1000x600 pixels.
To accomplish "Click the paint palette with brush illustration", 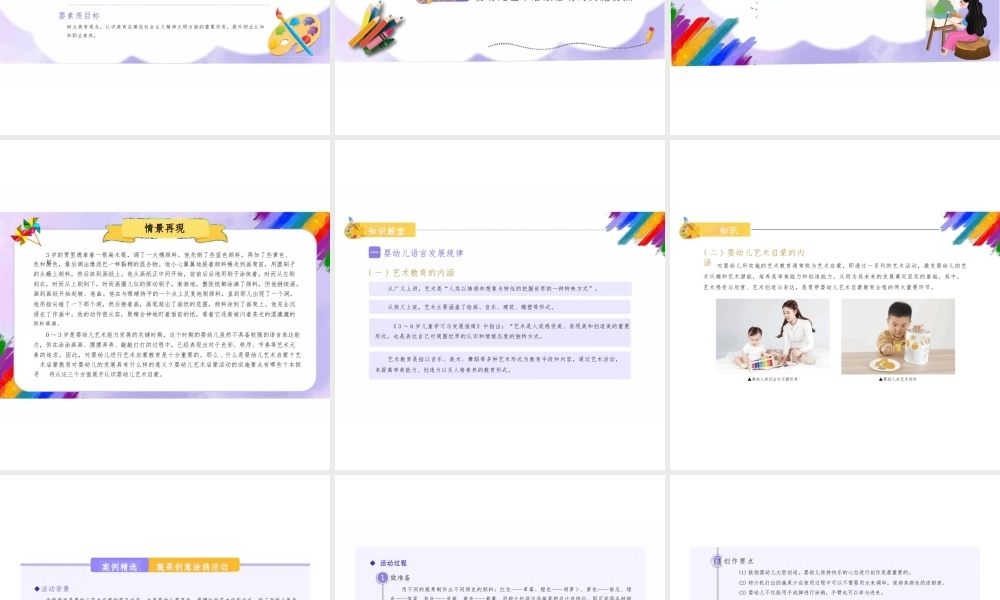I will click(x=294, y=33).
